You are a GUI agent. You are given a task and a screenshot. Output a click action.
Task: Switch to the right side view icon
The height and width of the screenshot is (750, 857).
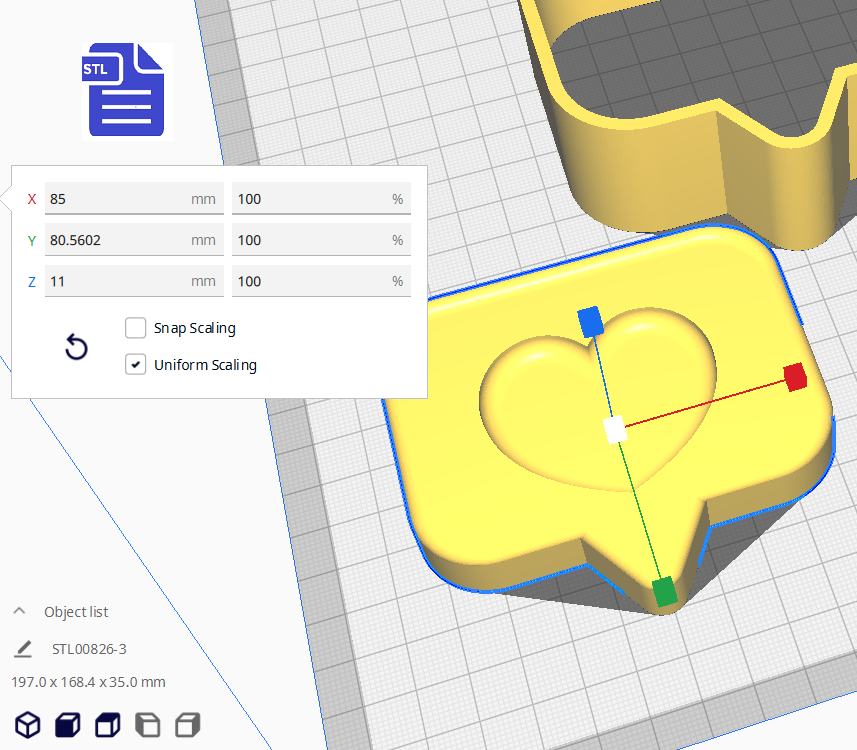tap(187, 724)
